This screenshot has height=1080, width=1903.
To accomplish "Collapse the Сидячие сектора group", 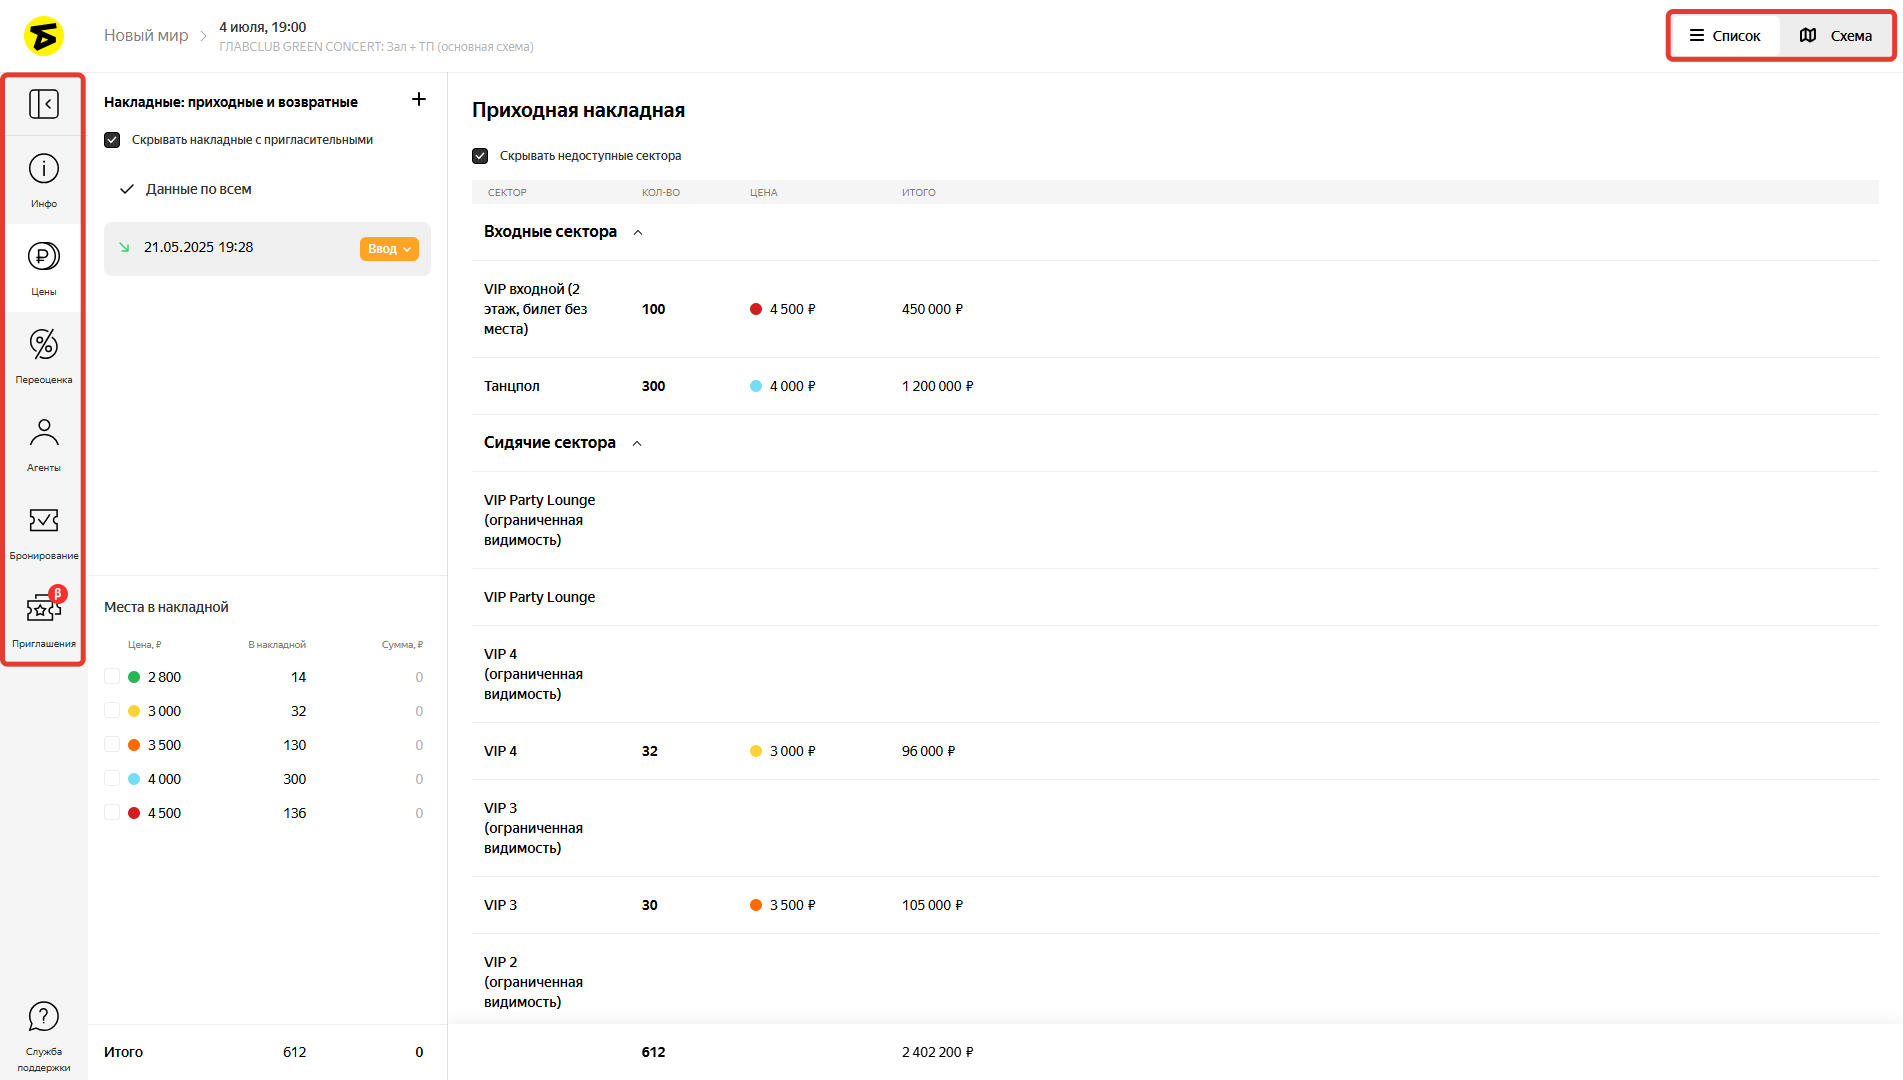I will click(x=637, y=443).
